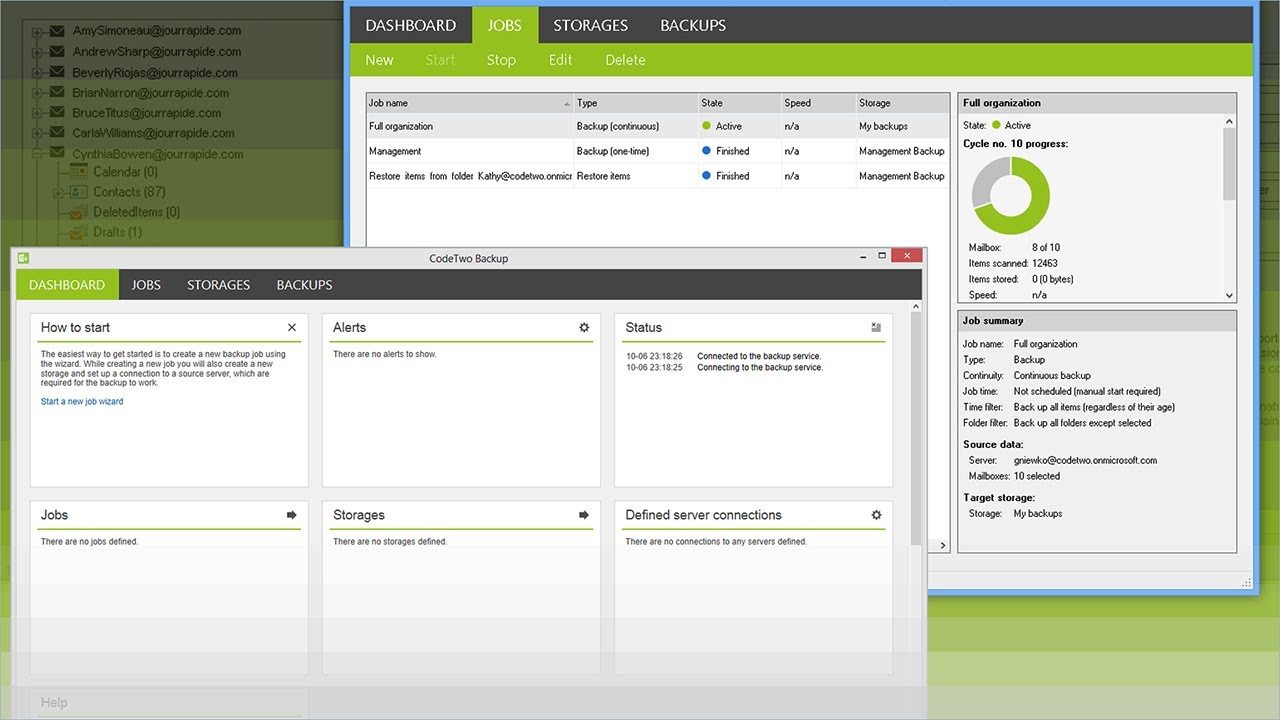Click Stop in jobs toolbar
The image size is (1280, 720).
click(501, 60)
